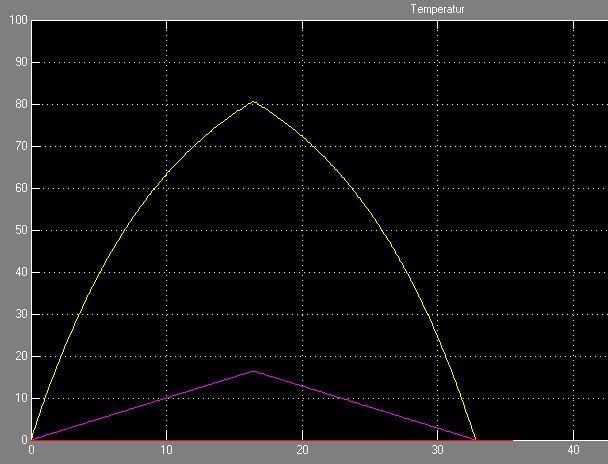This screenshot has width=608, height=464.
Task: Click the y-axis tick label 30
Action: coord(17,314)
